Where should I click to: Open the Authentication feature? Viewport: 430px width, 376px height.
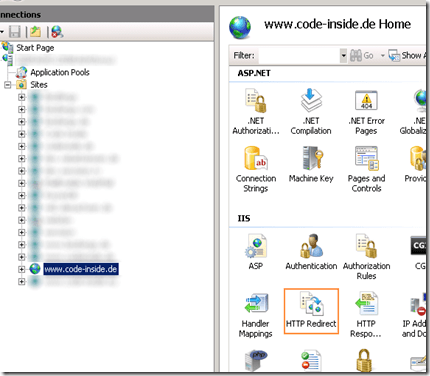311,252
